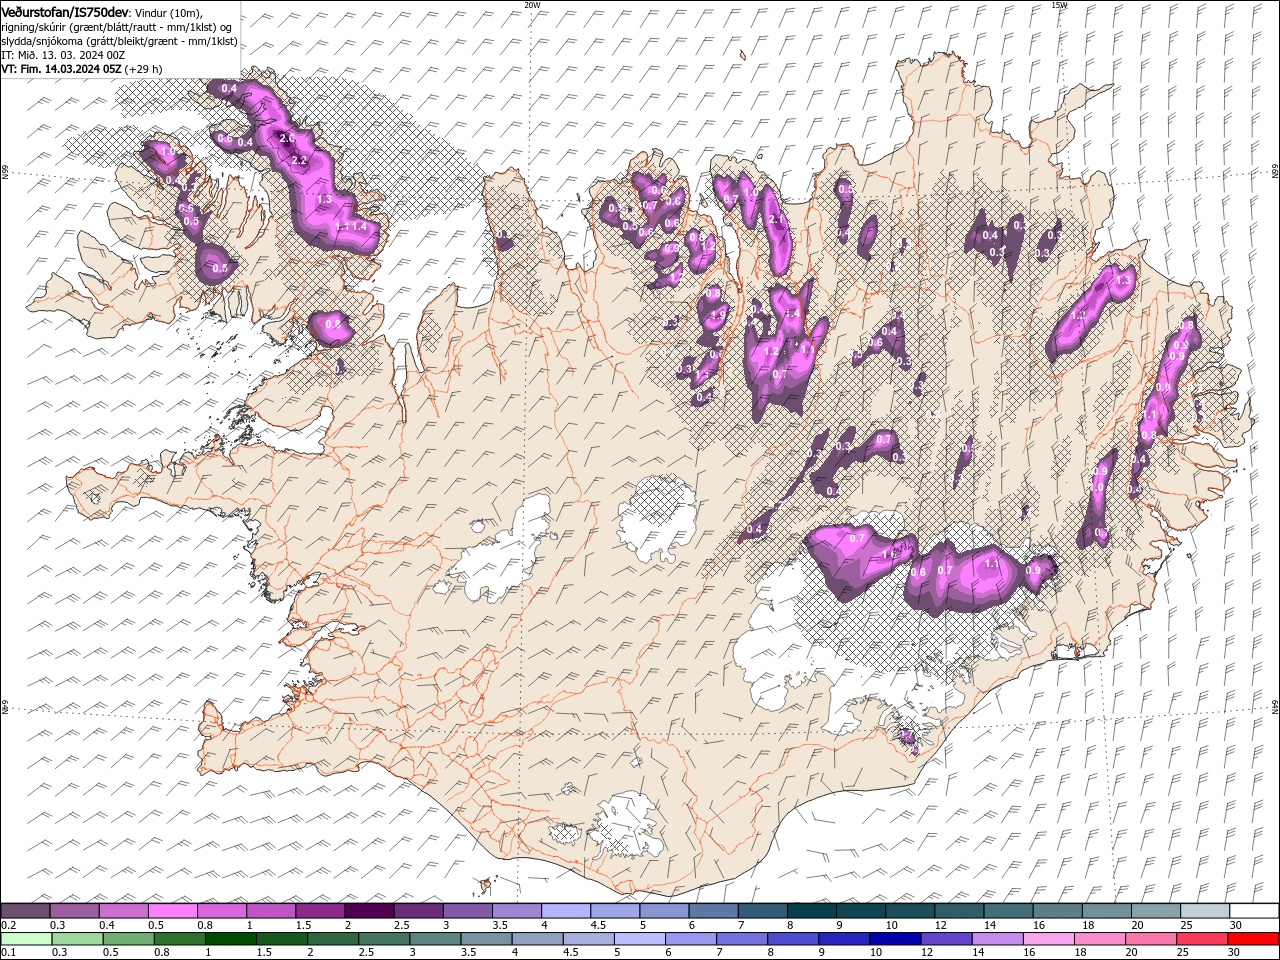
Task: Click the 0.2 label under the snow scale
Action: pyautogui.click(x=7, y=925)
